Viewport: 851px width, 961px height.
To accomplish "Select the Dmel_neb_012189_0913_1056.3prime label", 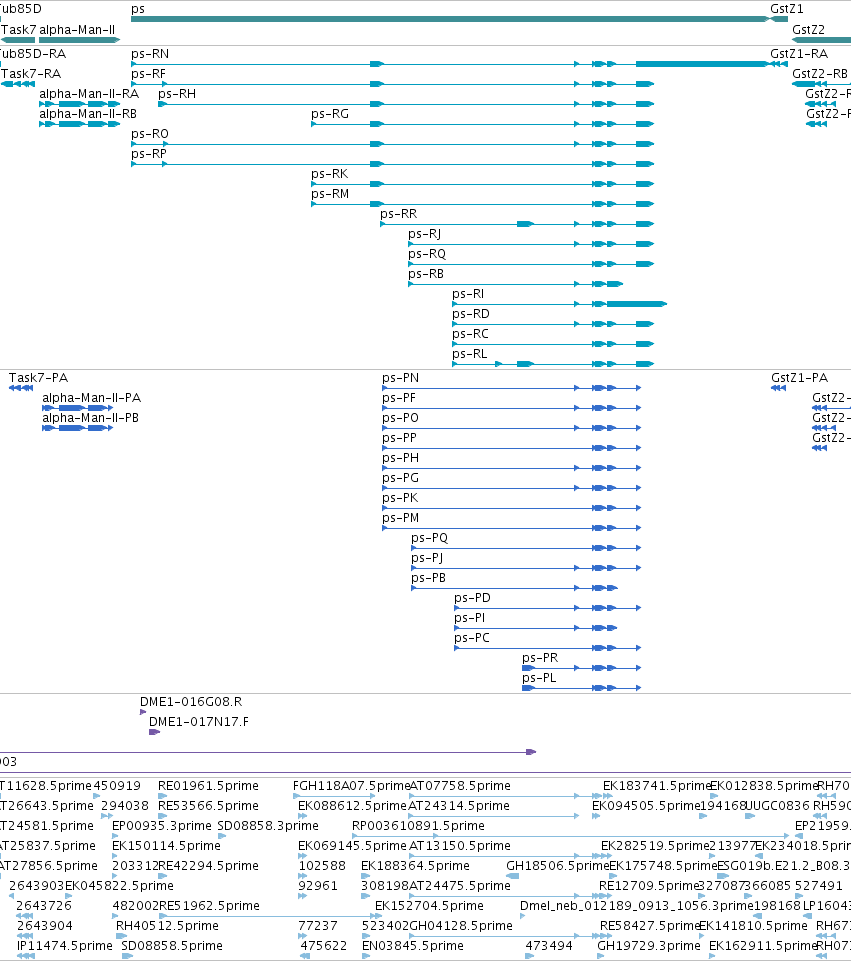I will tap(636, 906).
